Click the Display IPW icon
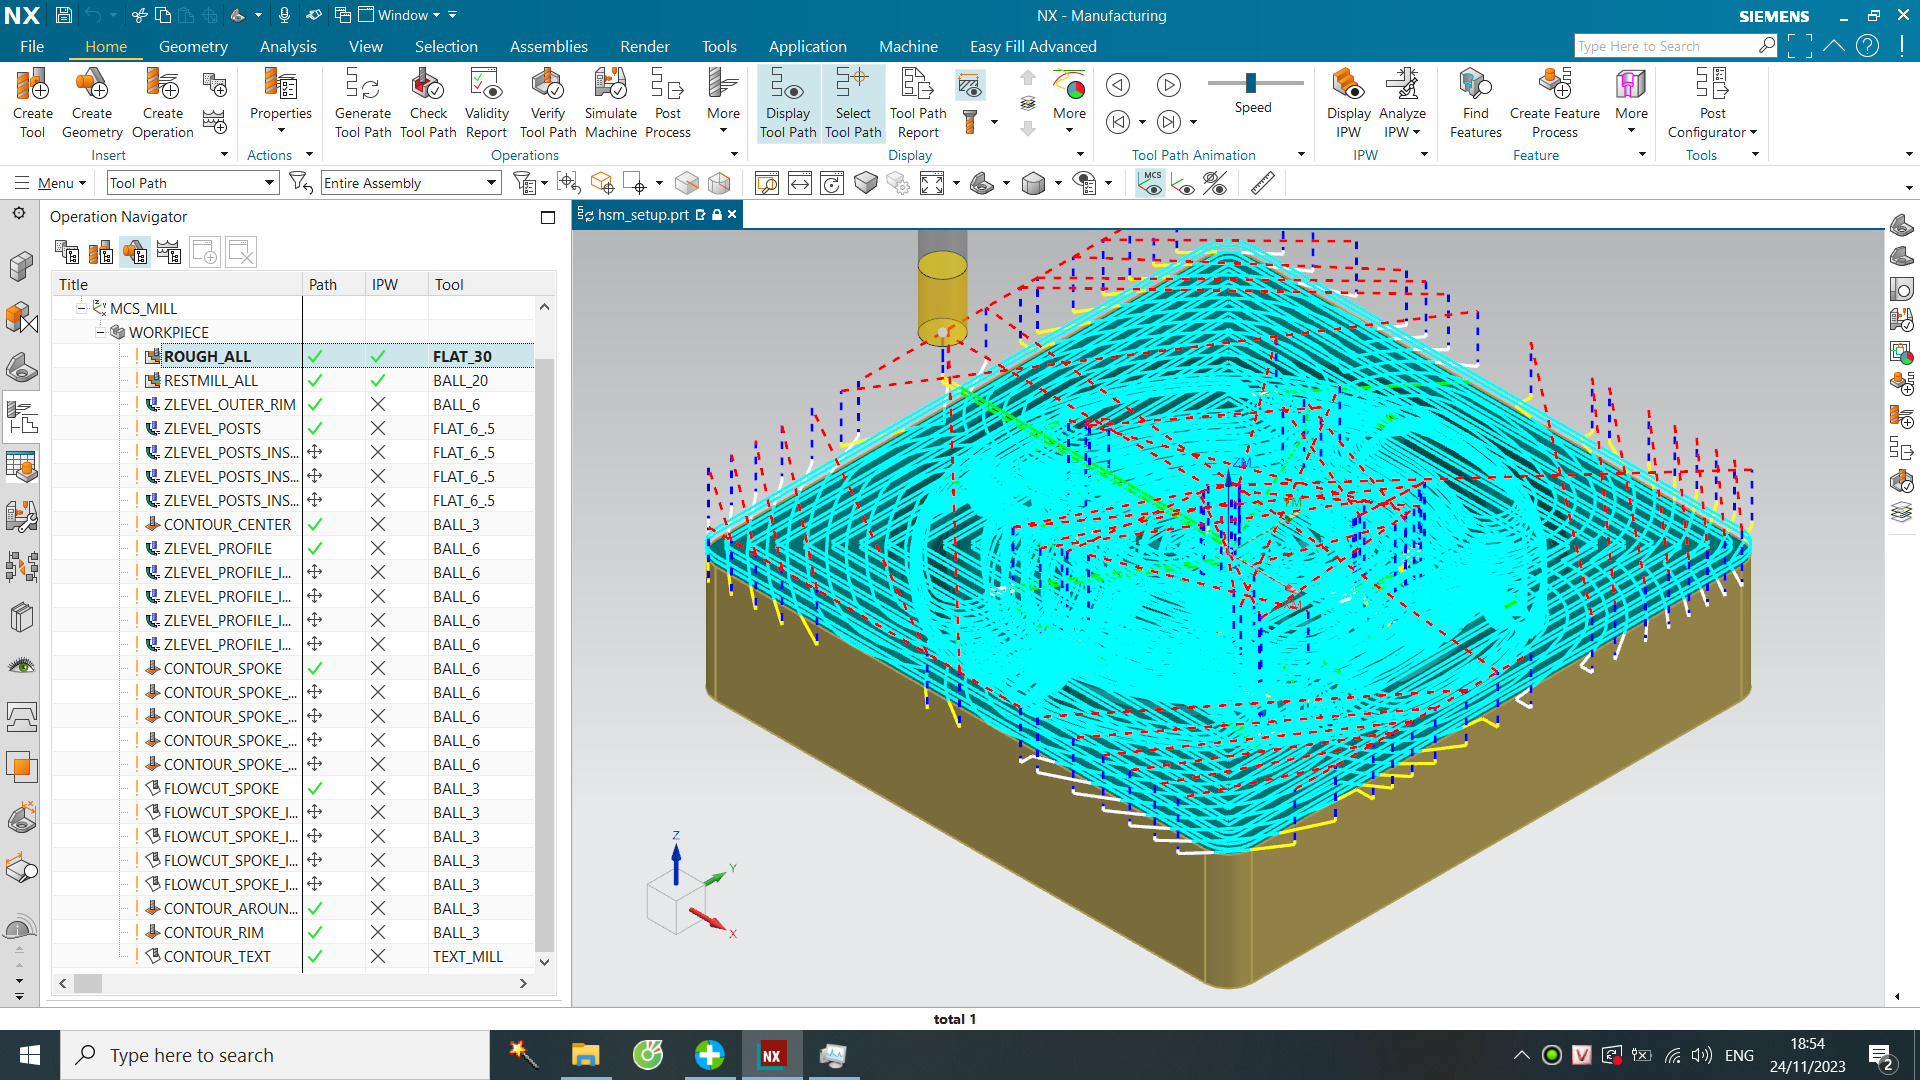Image resolution: width=1920 pixels, height=1080 pixels. pos(1348,103)
